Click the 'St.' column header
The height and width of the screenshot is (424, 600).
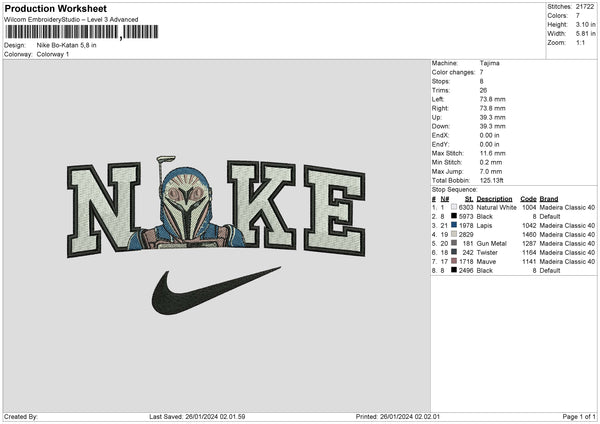coord(469,199)
